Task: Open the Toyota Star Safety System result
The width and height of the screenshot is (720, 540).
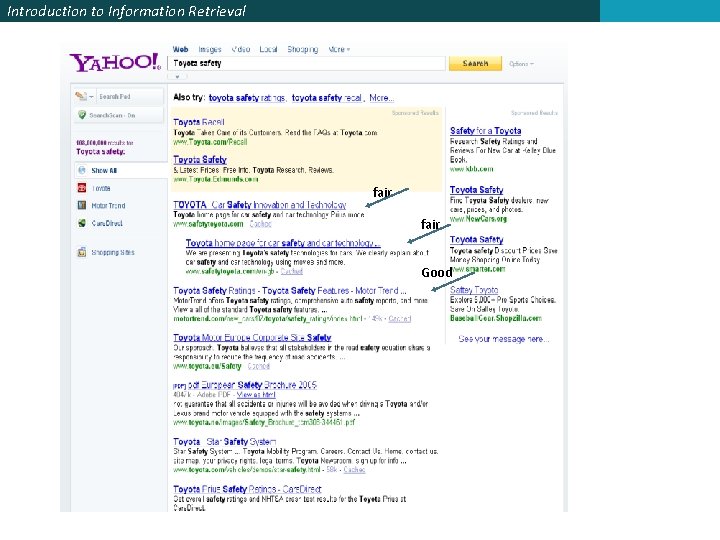Action: coord(225,442)
